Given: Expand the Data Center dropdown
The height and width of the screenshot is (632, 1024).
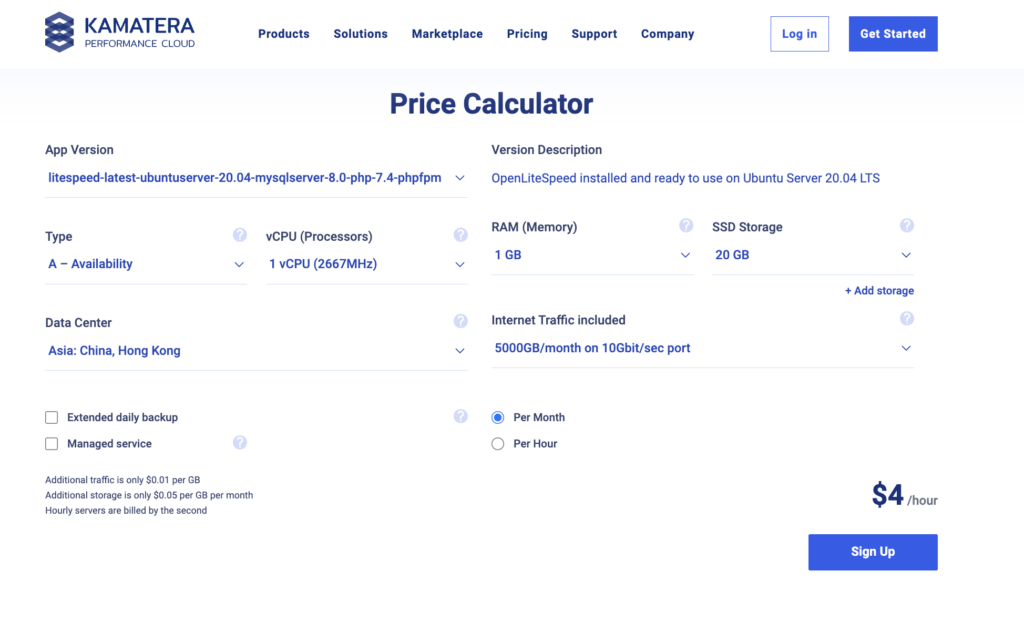Looking at the screenshot, I should point(255,351).
